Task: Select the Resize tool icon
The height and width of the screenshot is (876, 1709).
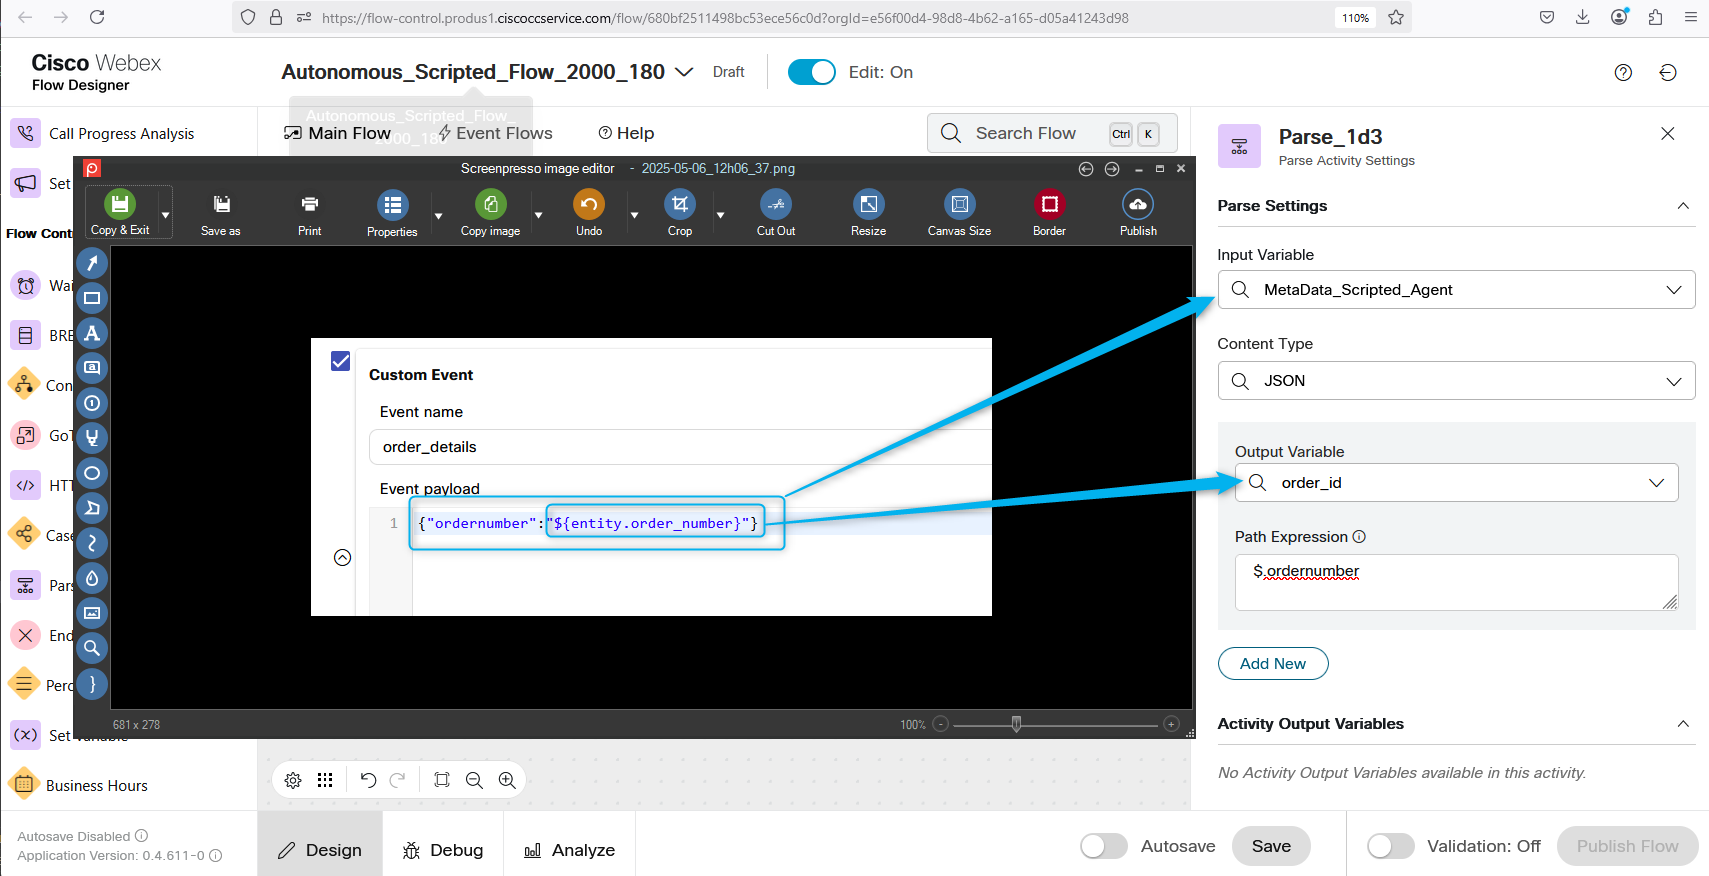Action: click(x=868, y=205)
